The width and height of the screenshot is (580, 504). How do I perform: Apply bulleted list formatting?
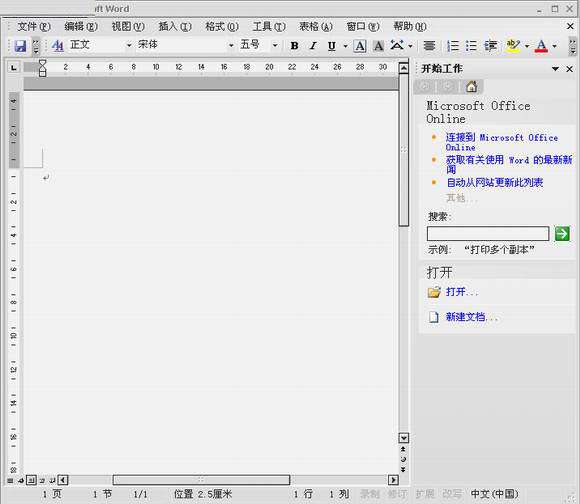[471, 45]
